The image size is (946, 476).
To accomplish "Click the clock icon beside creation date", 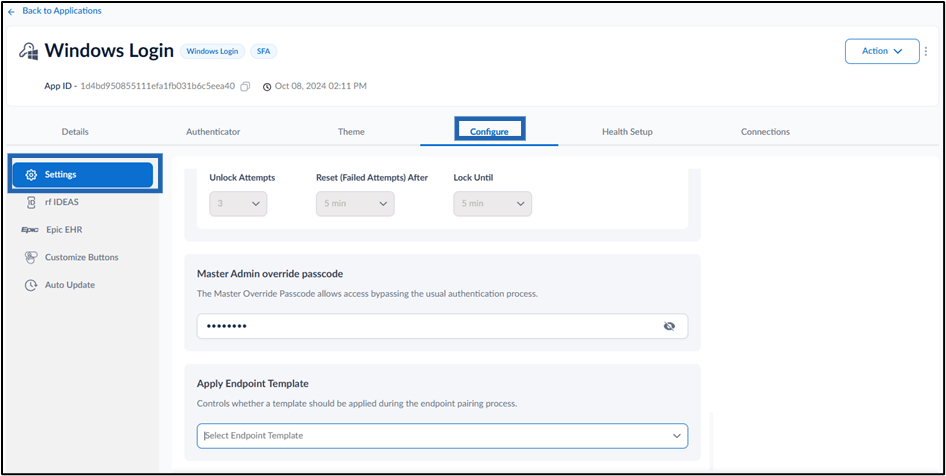I will [267, 87].
